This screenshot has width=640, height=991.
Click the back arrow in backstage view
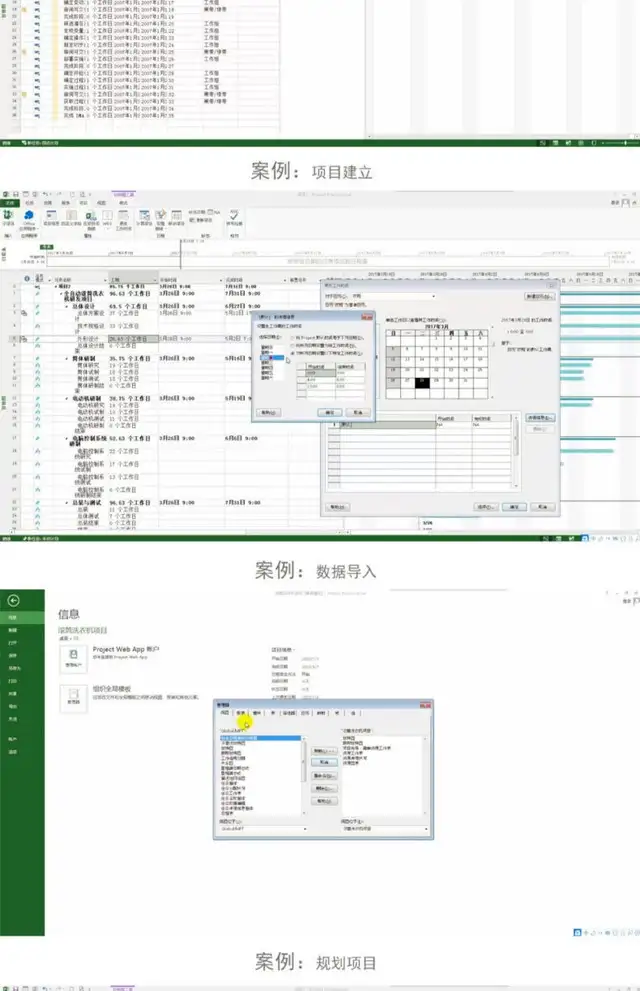click(13, 600)
